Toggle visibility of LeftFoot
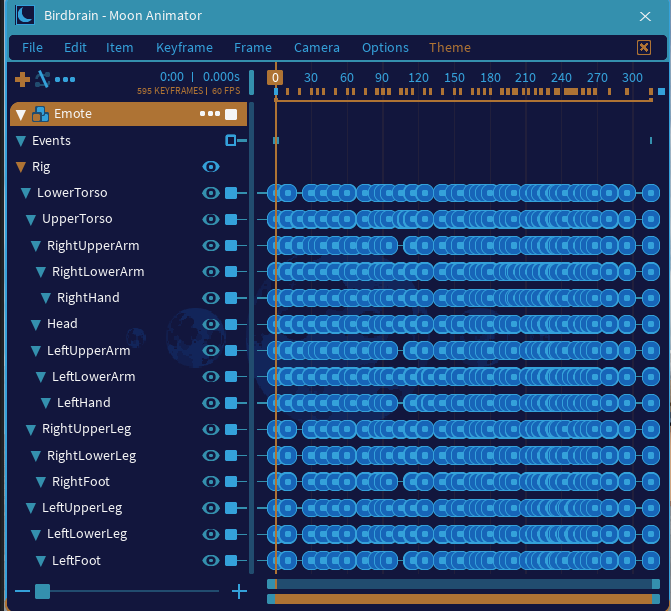The height and width of the screenshot is (611, 671). [211, 561]
